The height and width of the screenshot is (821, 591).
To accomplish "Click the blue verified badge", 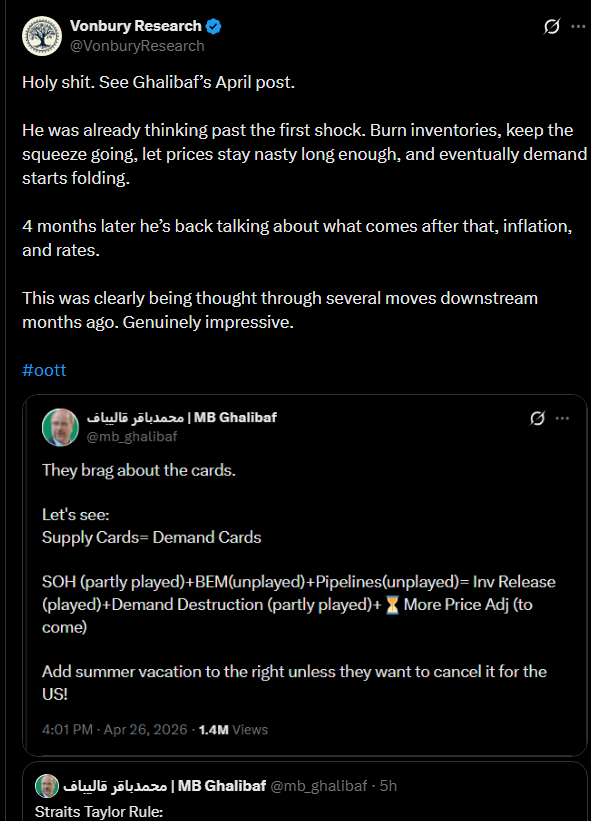I will tap(214, 26).
